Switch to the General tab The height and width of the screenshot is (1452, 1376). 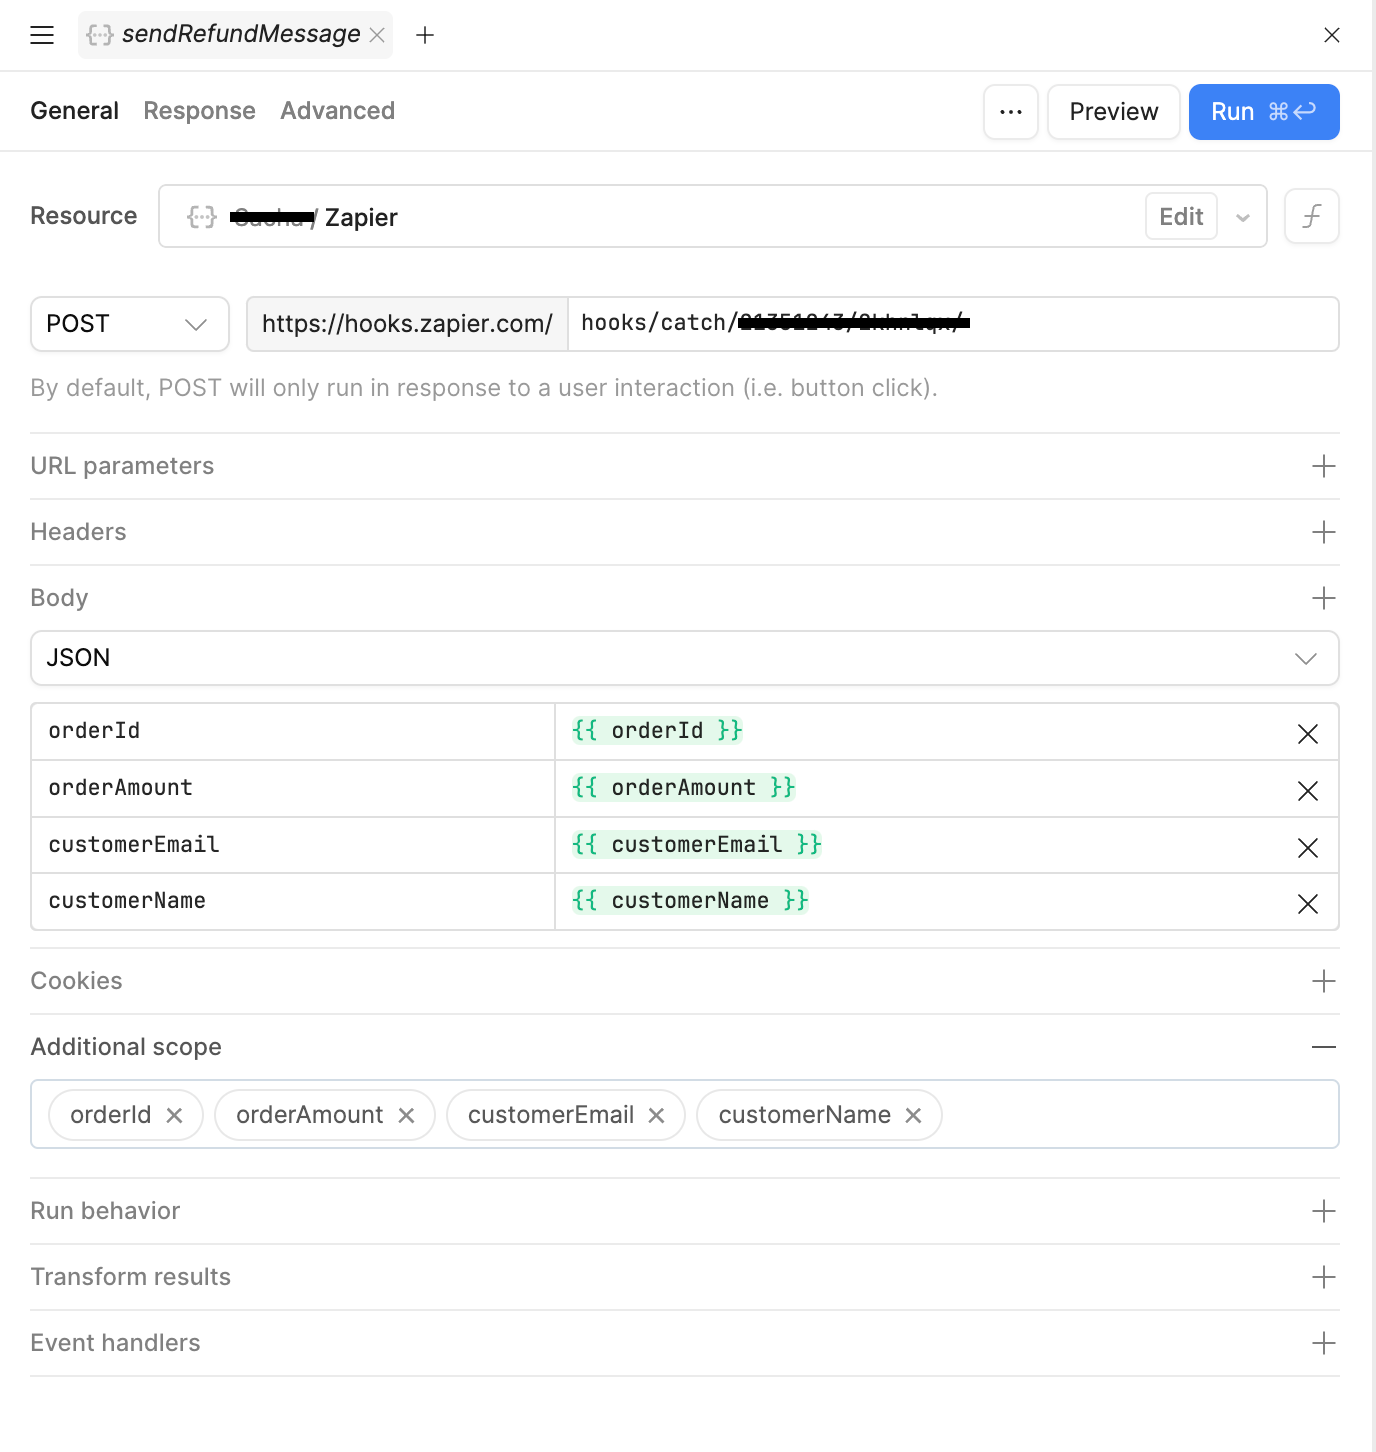(x=74, y=111)
